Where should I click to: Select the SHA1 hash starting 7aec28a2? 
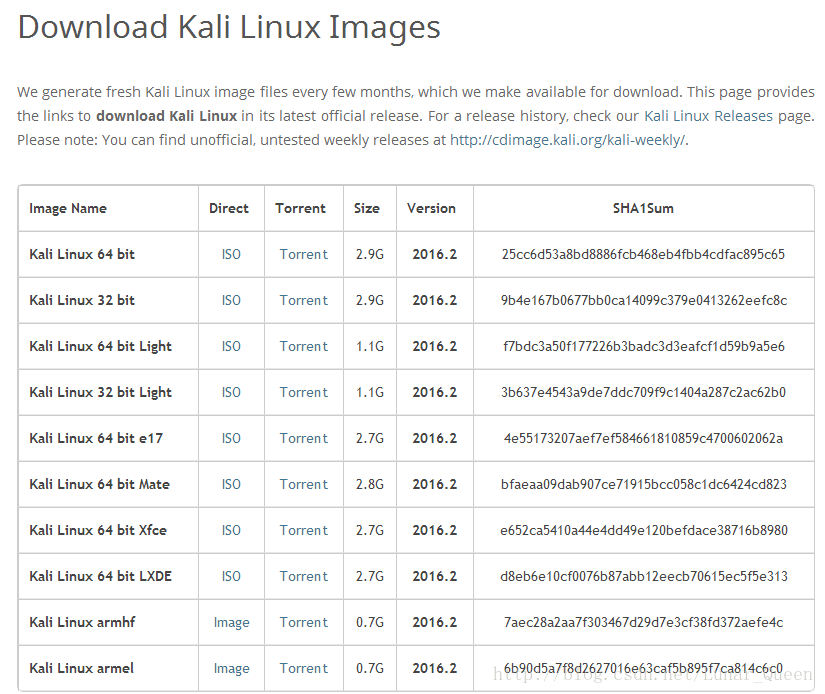click(x=643, y=622)
